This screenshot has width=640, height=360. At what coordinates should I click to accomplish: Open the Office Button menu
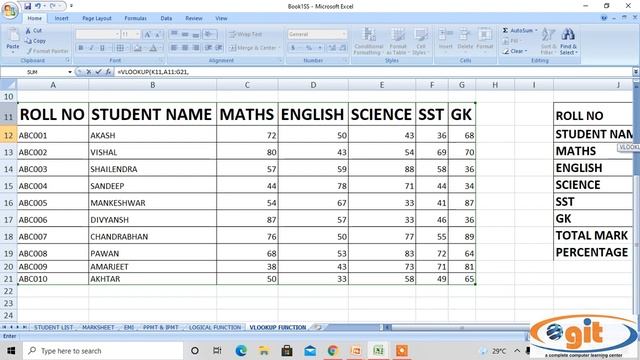pyautogui.click(x=10, y=10)
